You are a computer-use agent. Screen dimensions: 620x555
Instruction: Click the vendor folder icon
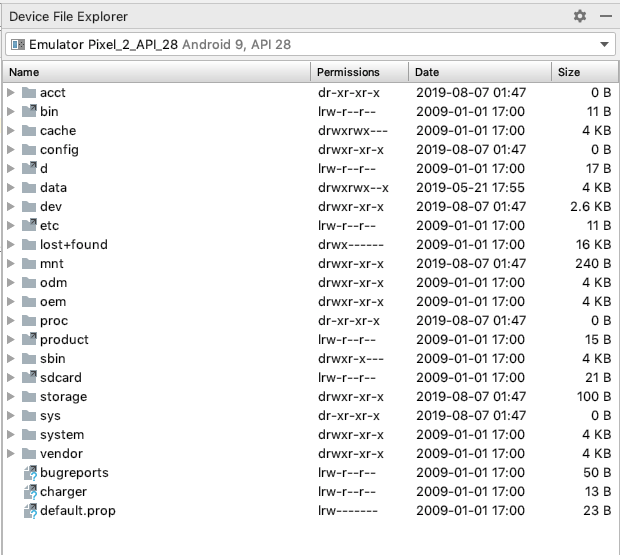(x=29, y=453)
